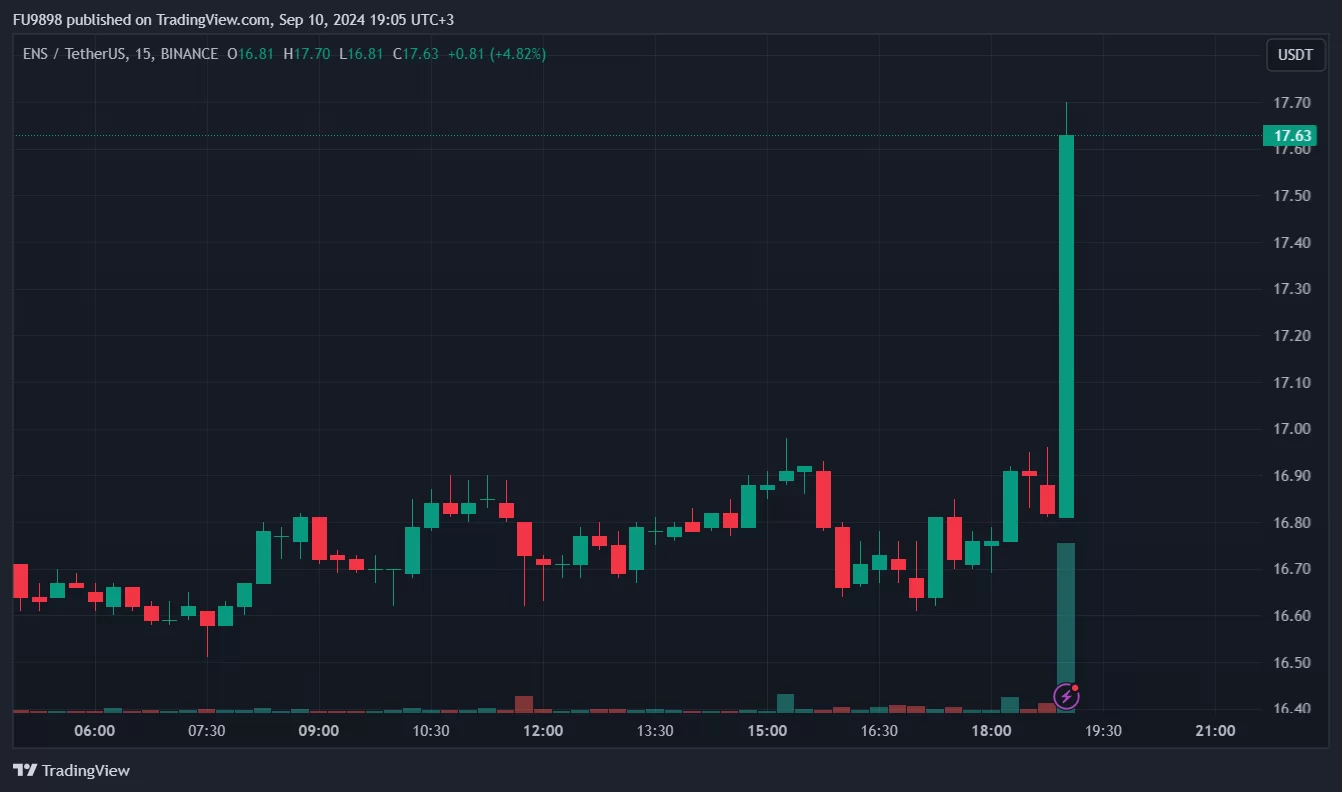Image resolution: width=1342 pixels, height=792 pixels.
Task: Click the 12:00 time axis label
Action: (x=543, y=731)
